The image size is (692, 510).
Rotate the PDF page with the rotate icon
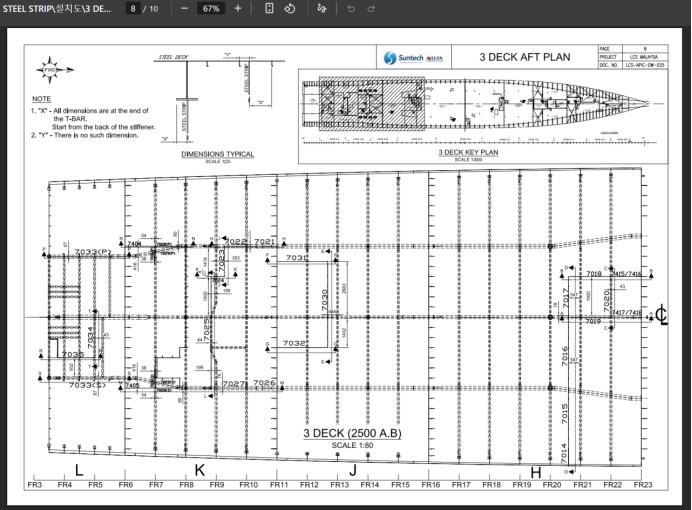289,8
